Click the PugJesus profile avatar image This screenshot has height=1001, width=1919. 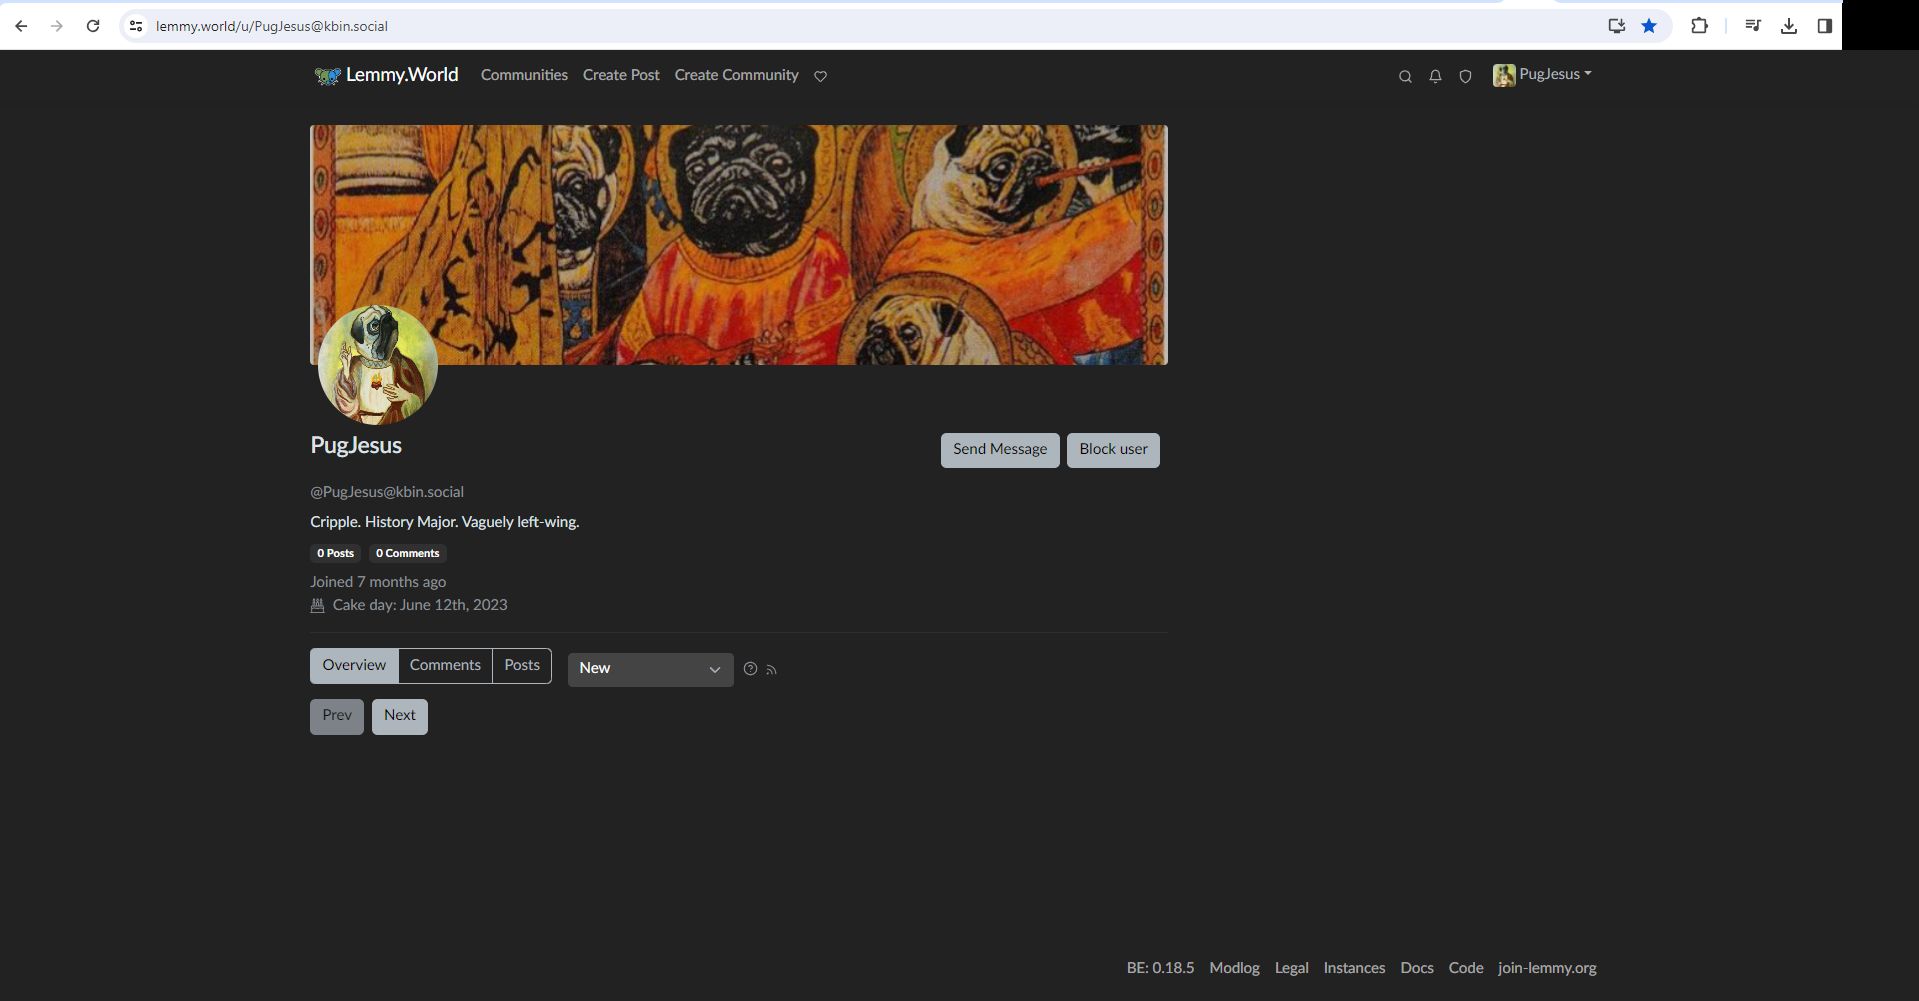coord(378,365)
